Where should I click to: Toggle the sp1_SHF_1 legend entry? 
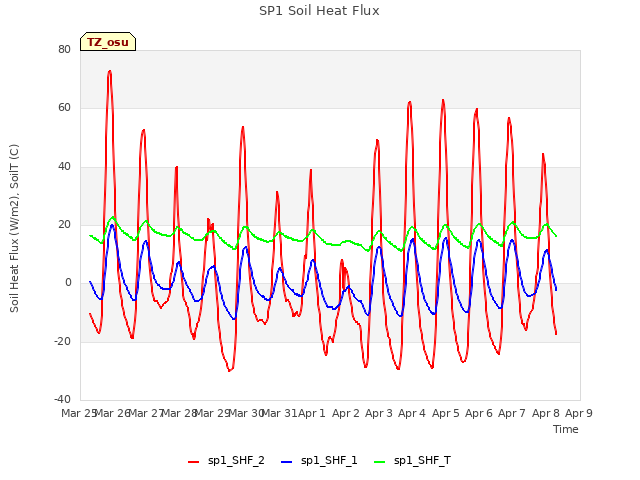coord(319,461)
